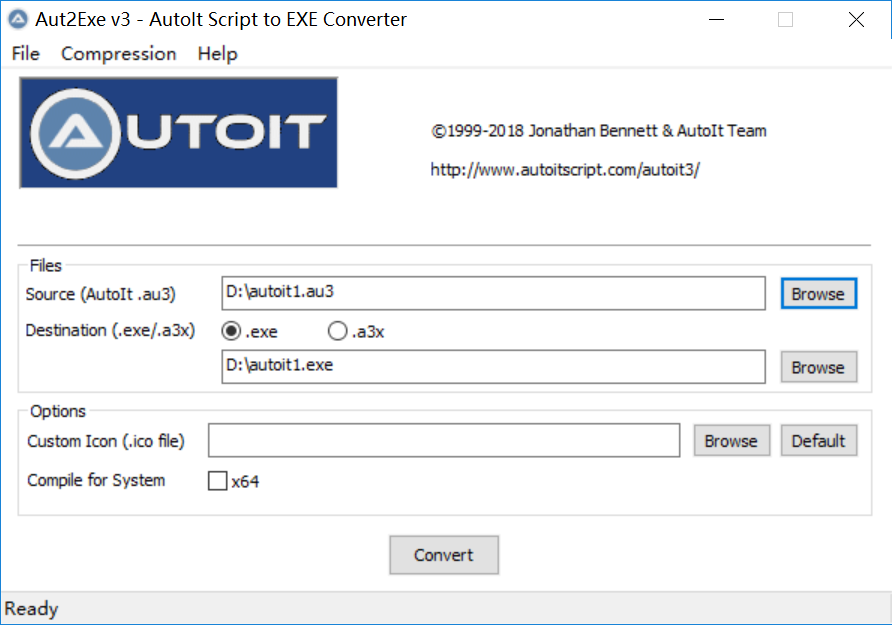This screenshot has height=625, width=892.
Task: Open the Compression menu
Action: 118,53
